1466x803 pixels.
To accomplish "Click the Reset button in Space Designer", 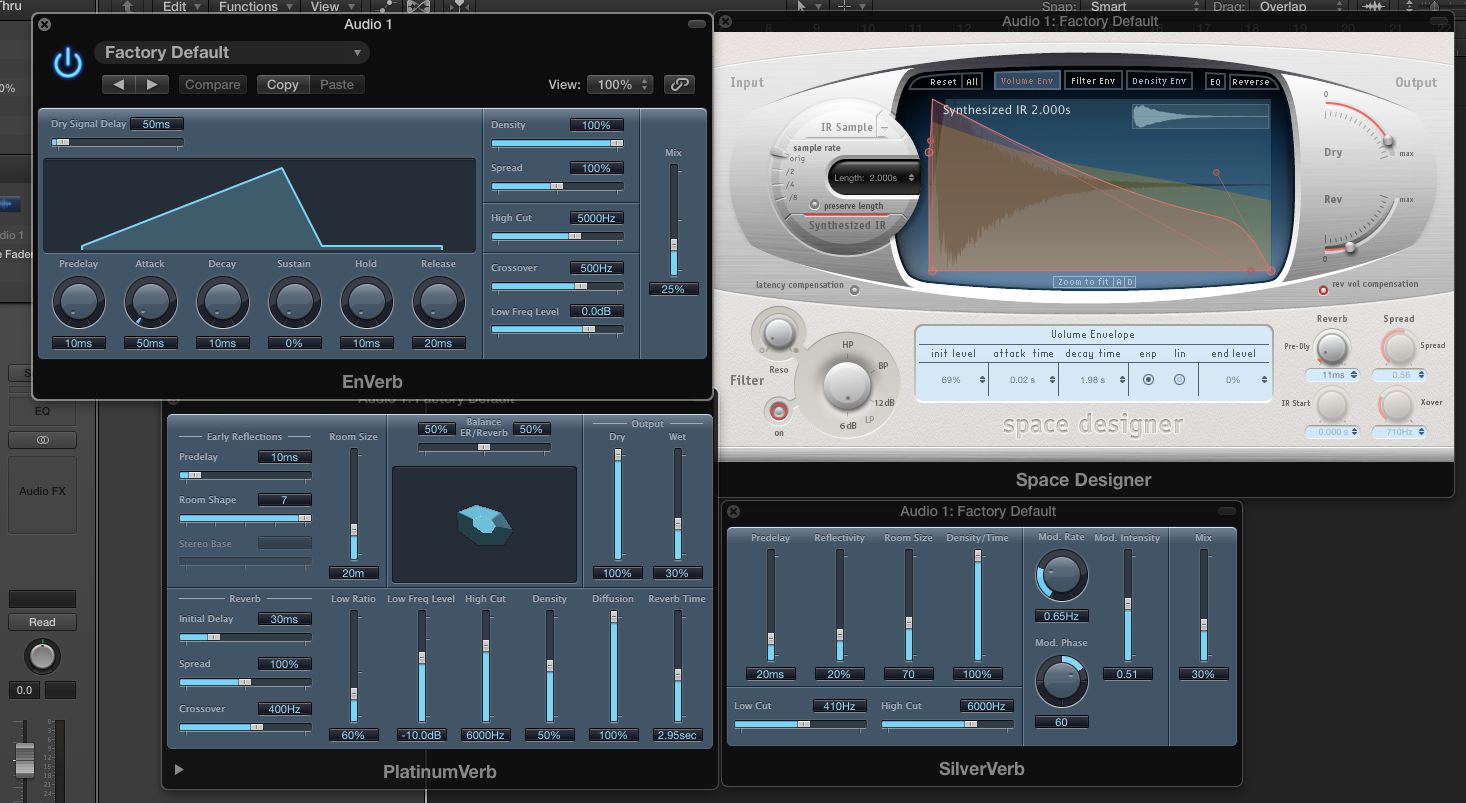I will [x=943, y=82].
